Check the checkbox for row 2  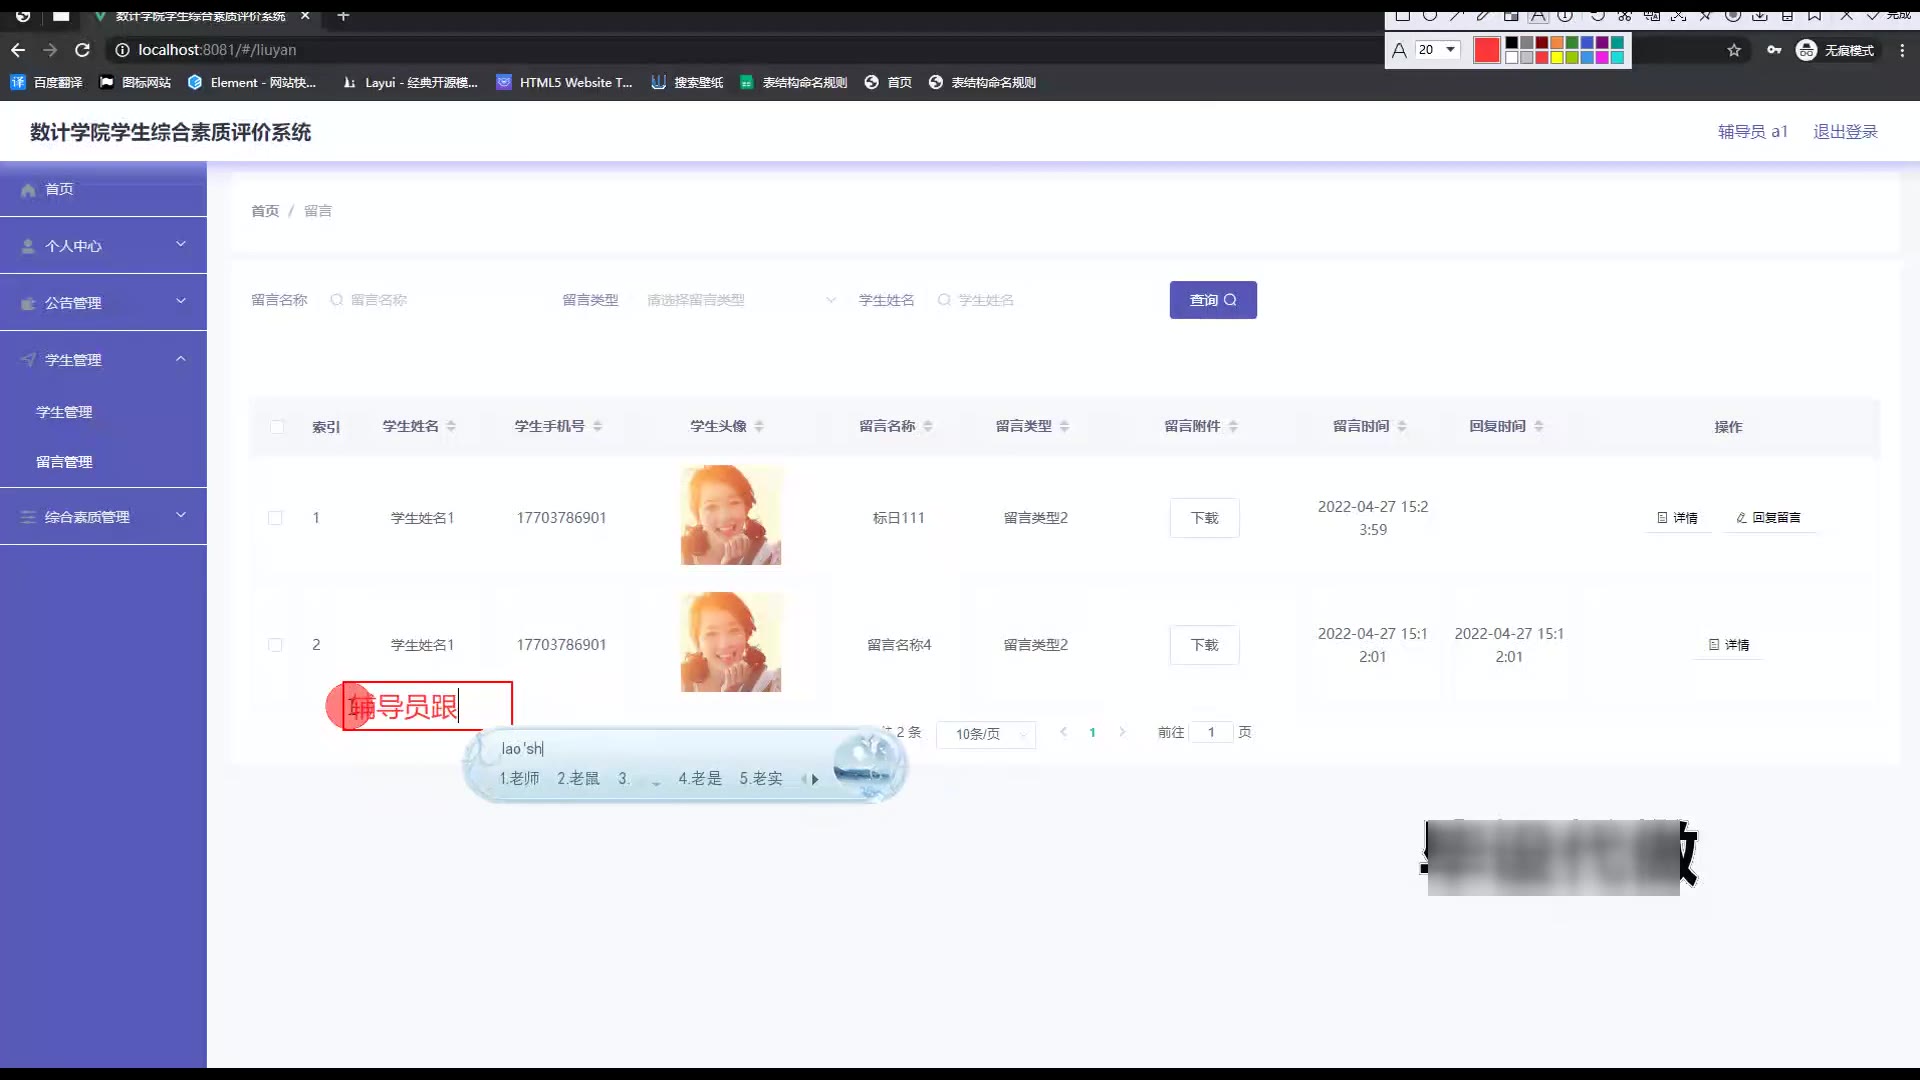(275, 645)
